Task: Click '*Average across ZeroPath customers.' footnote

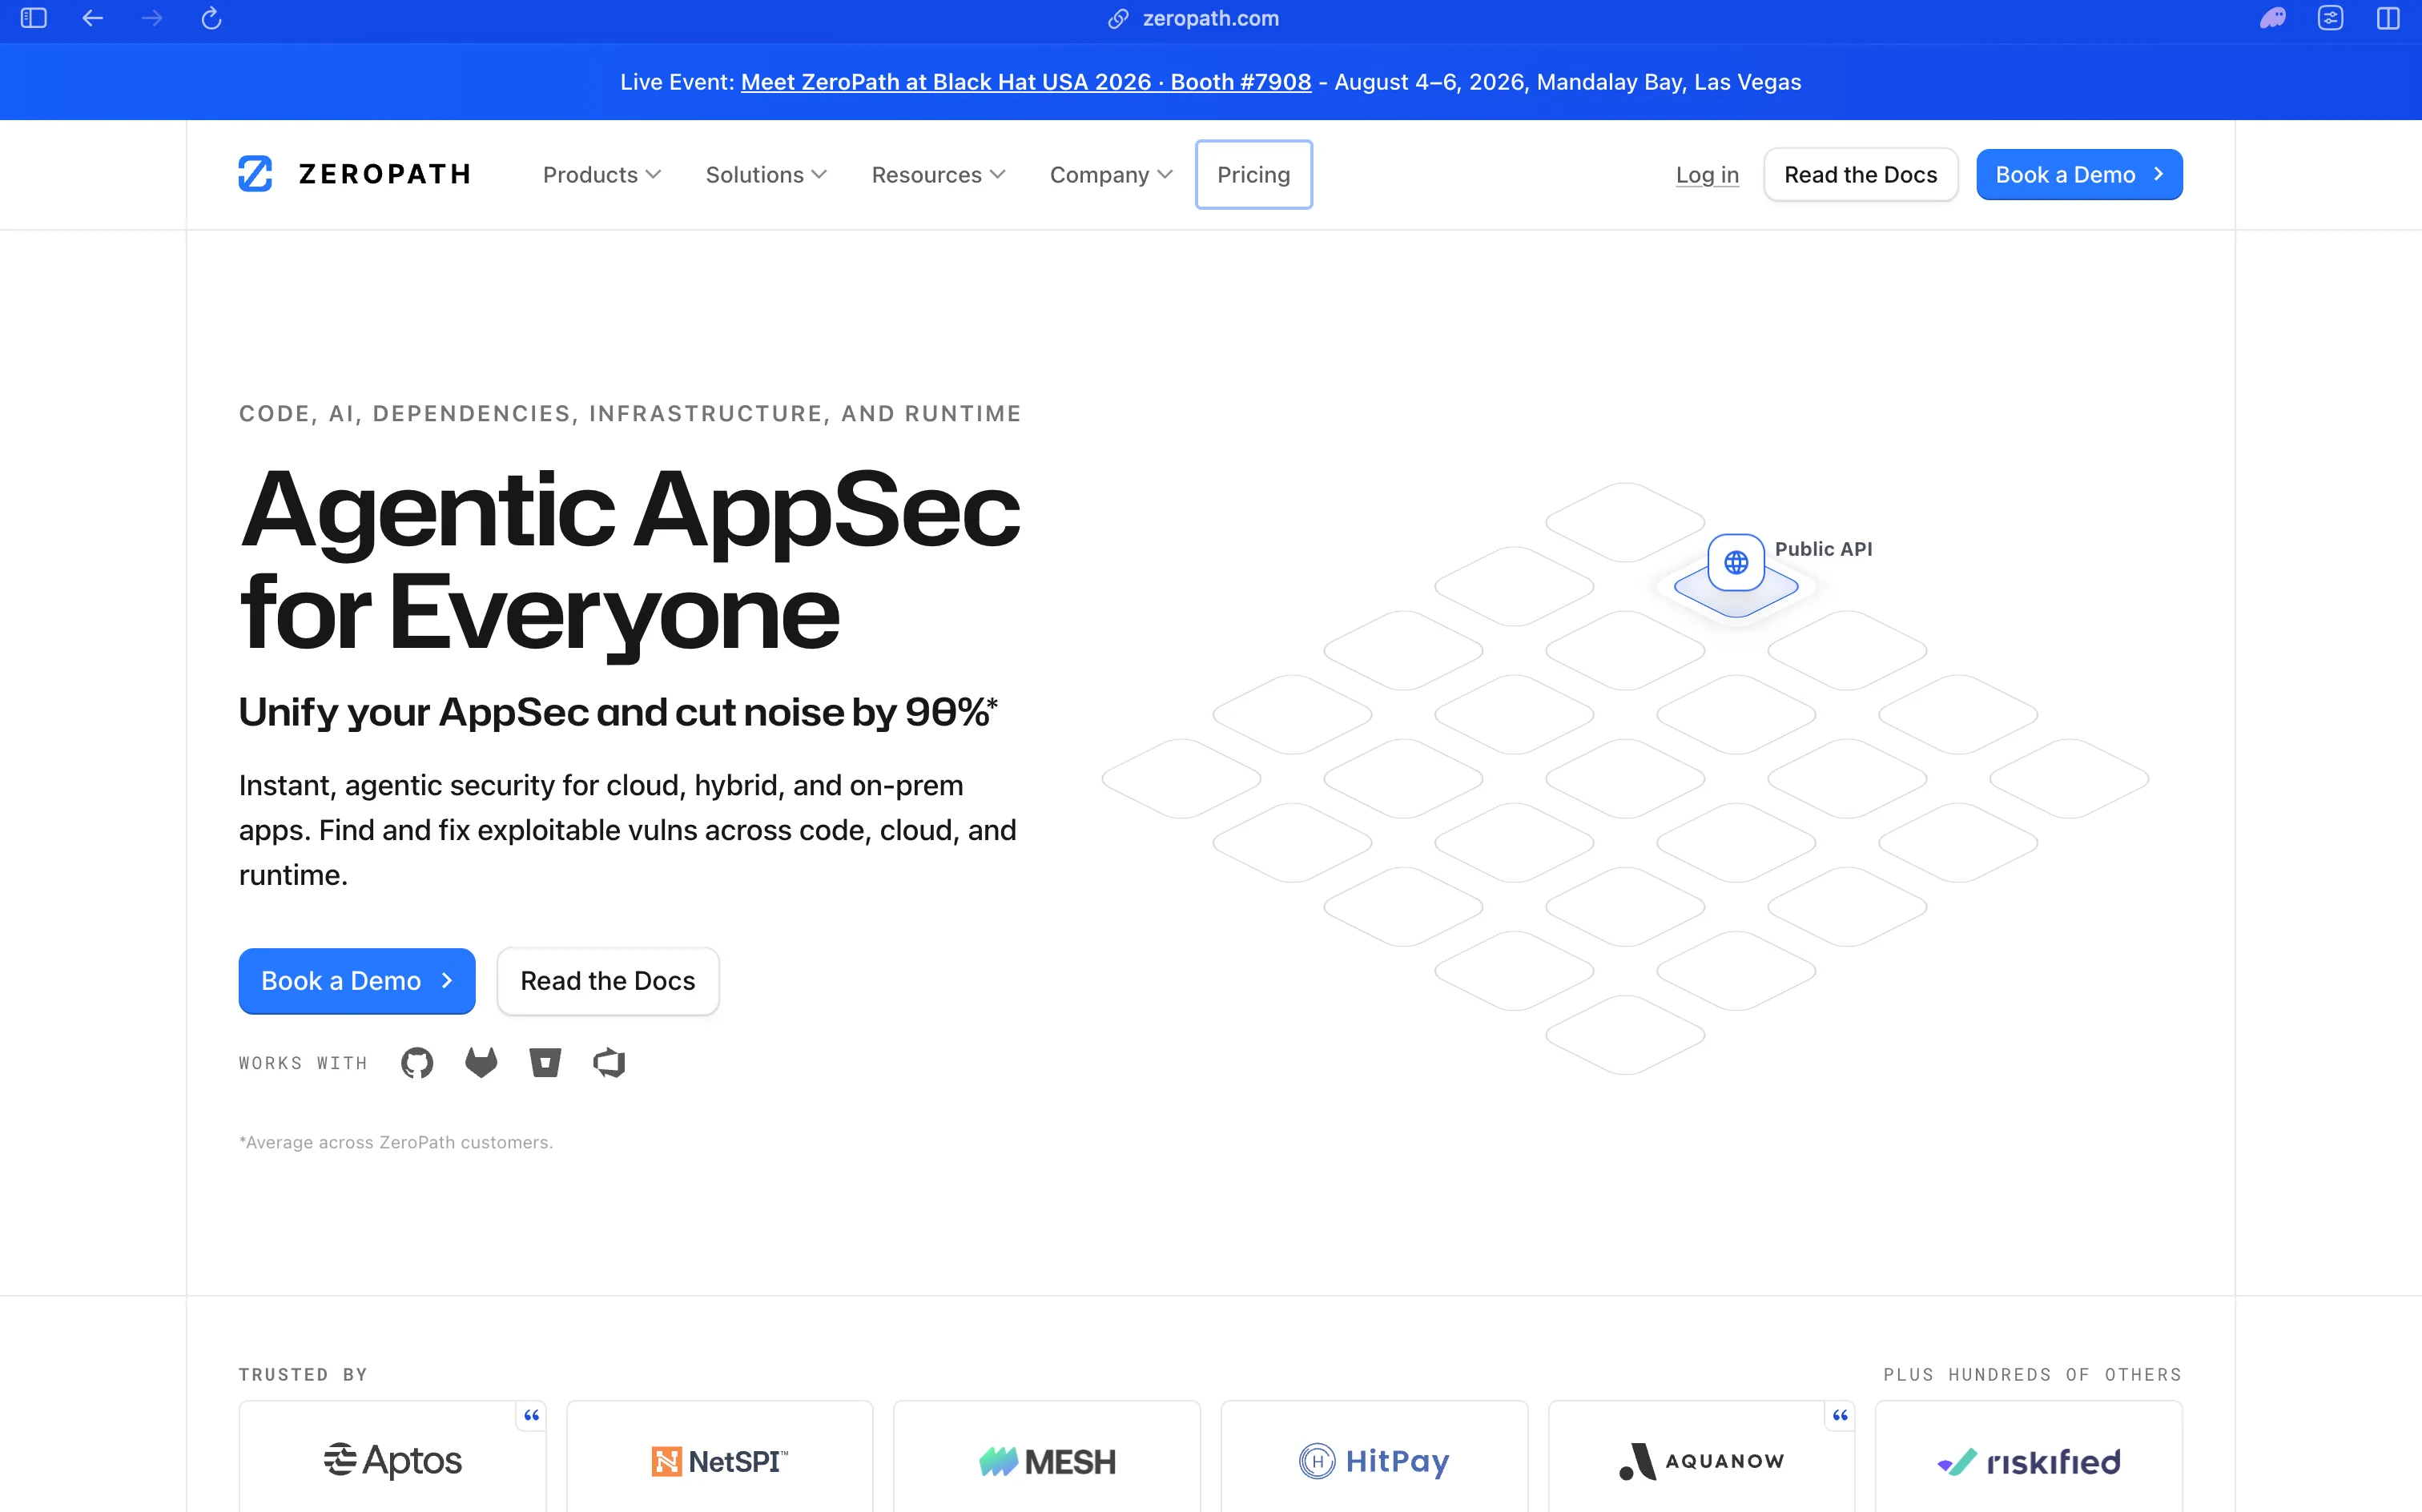Action: point(396,1142)
